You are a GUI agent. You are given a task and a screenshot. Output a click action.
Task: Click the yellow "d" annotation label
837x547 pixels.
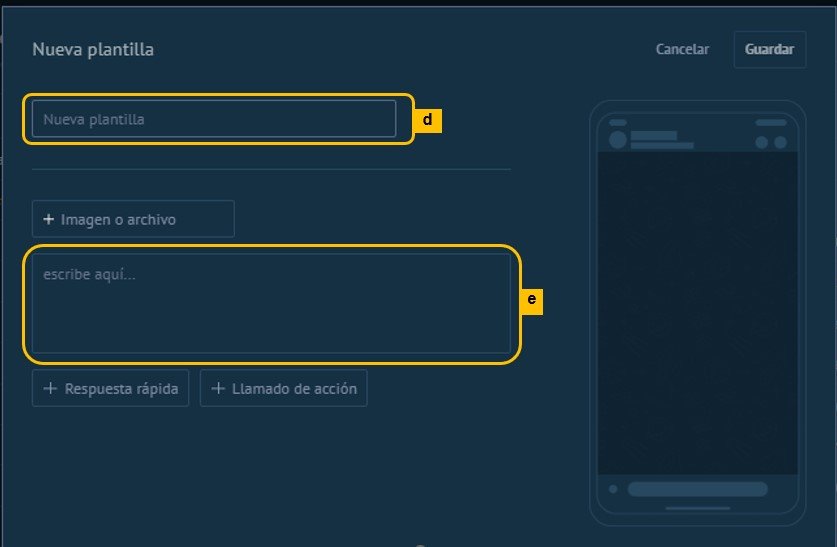[x=427, y=120]
